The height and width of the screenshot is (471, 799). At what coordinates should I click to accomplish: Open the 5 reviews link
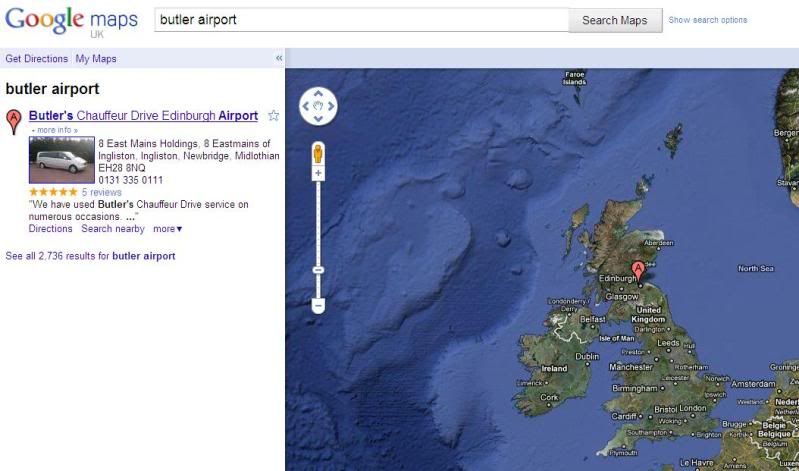coord(101,192)
